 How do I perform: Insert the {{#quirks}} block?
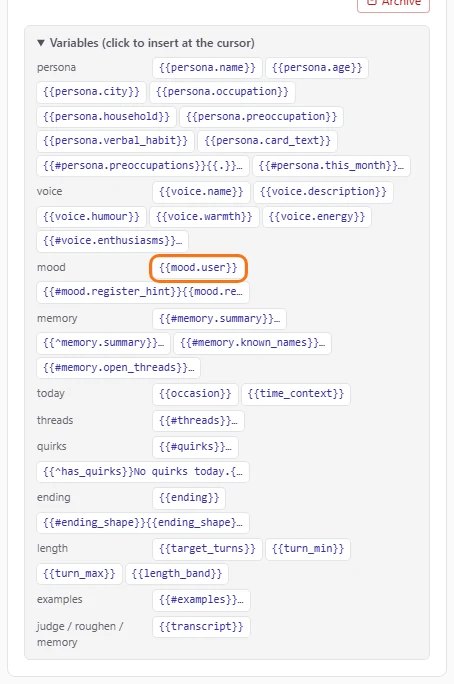click(x=195, y=447)
